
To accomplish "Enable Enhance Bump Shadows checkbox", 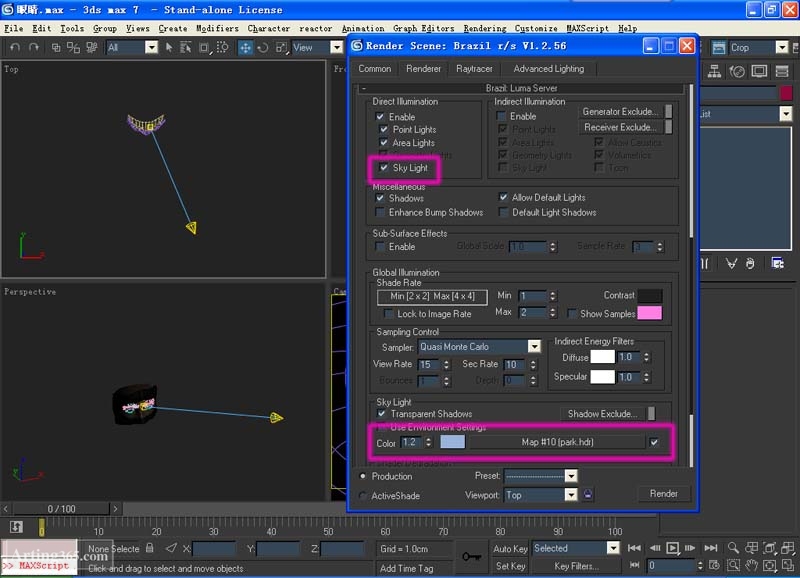I will (380, 212).
